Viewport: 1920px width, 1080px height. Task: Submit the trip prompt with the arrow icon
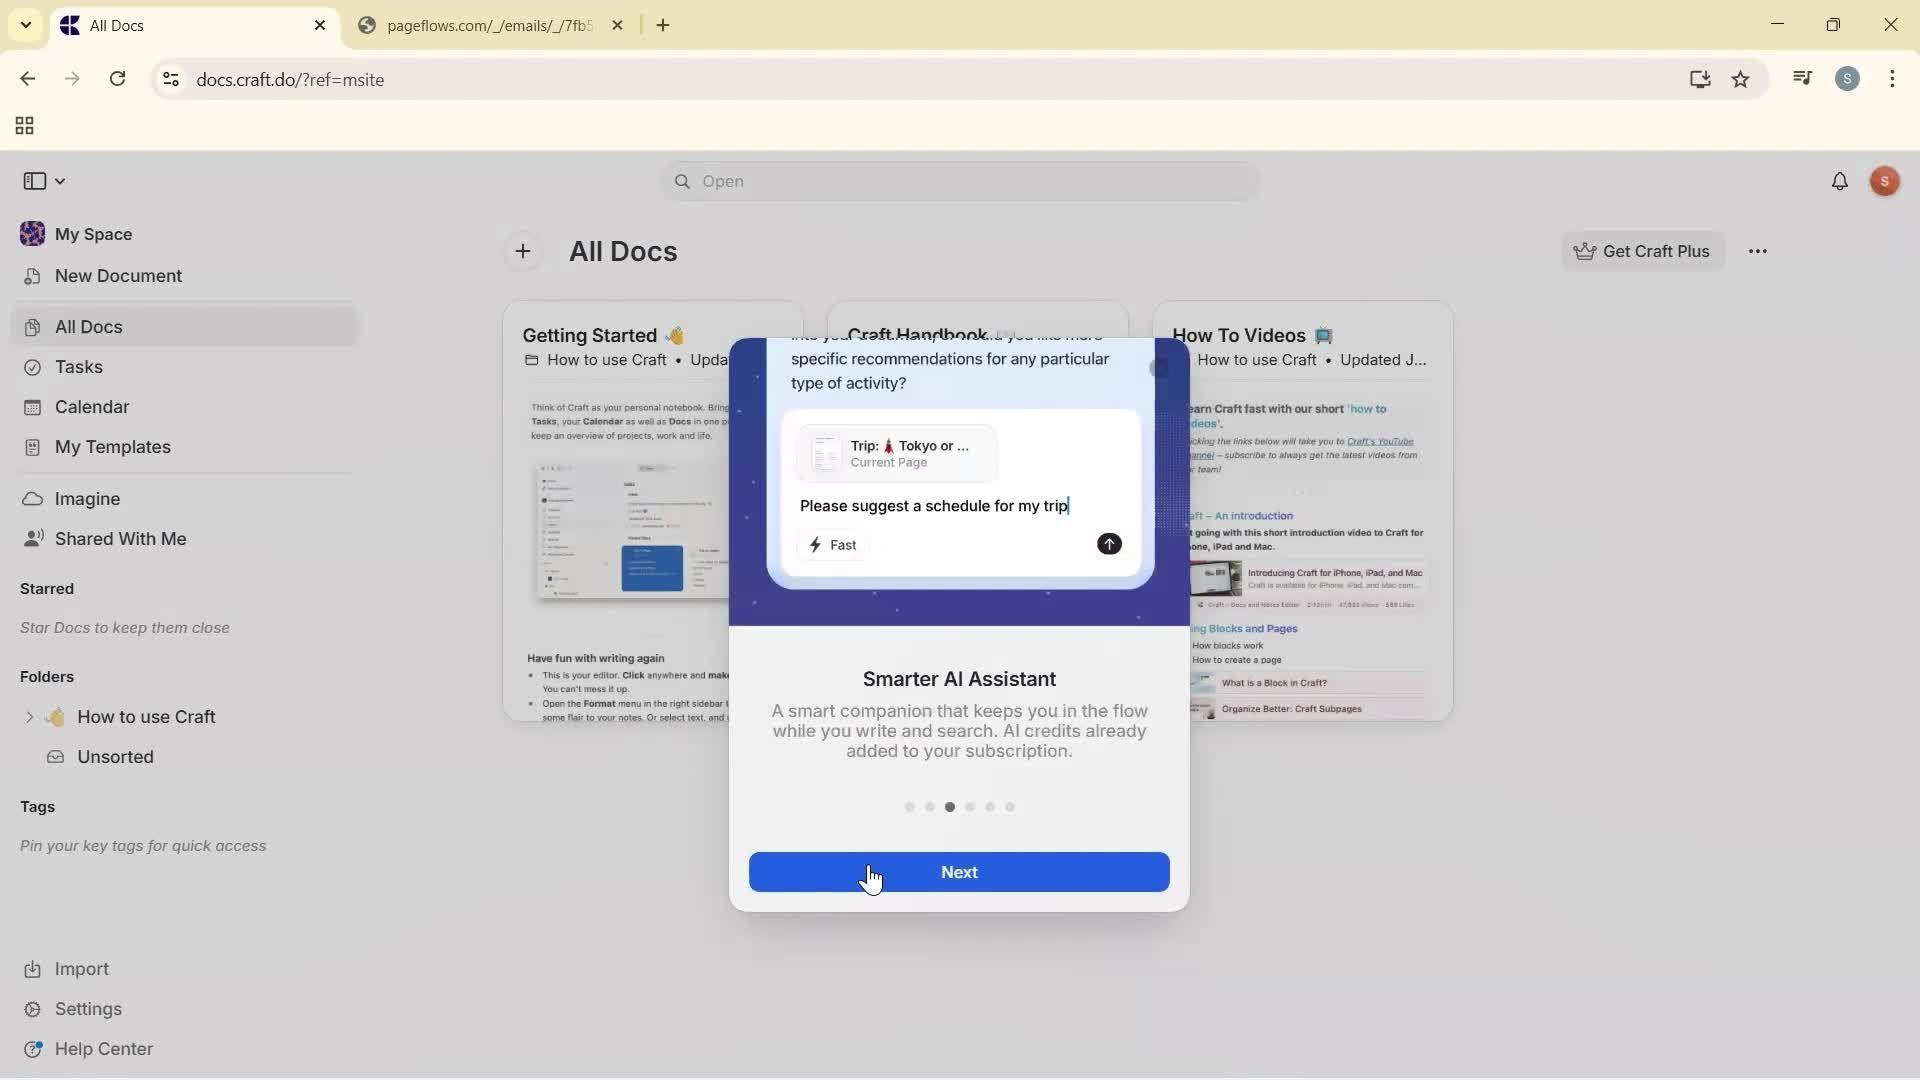tap(1109, 544)
